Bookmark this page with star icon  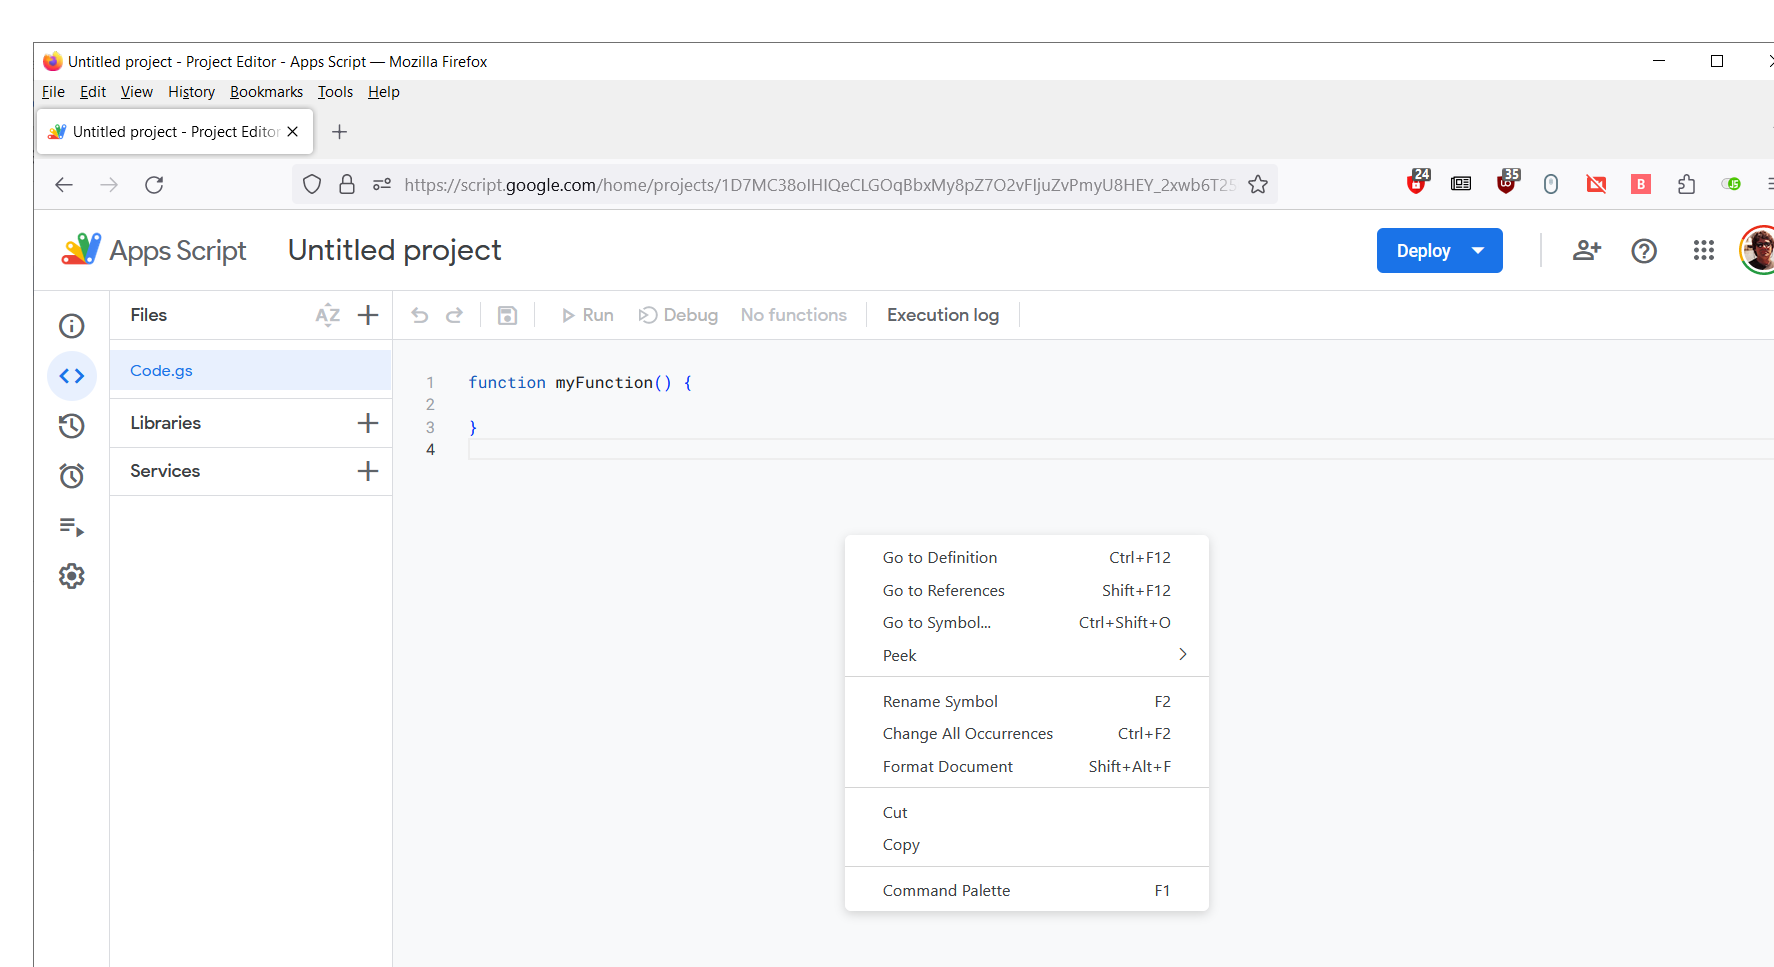(1258, 185)
